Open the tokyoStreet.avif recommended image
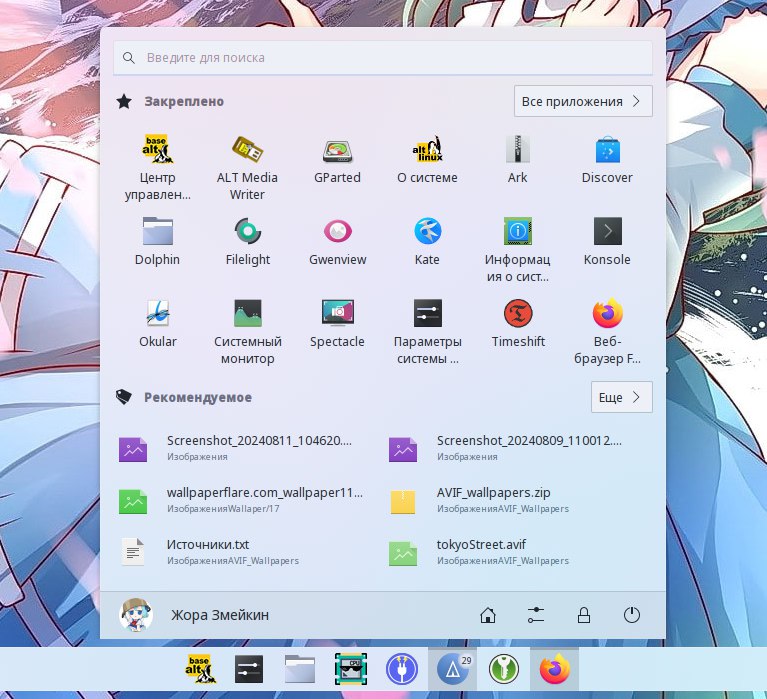Screen dimensions: 767x699 (480, 551)
